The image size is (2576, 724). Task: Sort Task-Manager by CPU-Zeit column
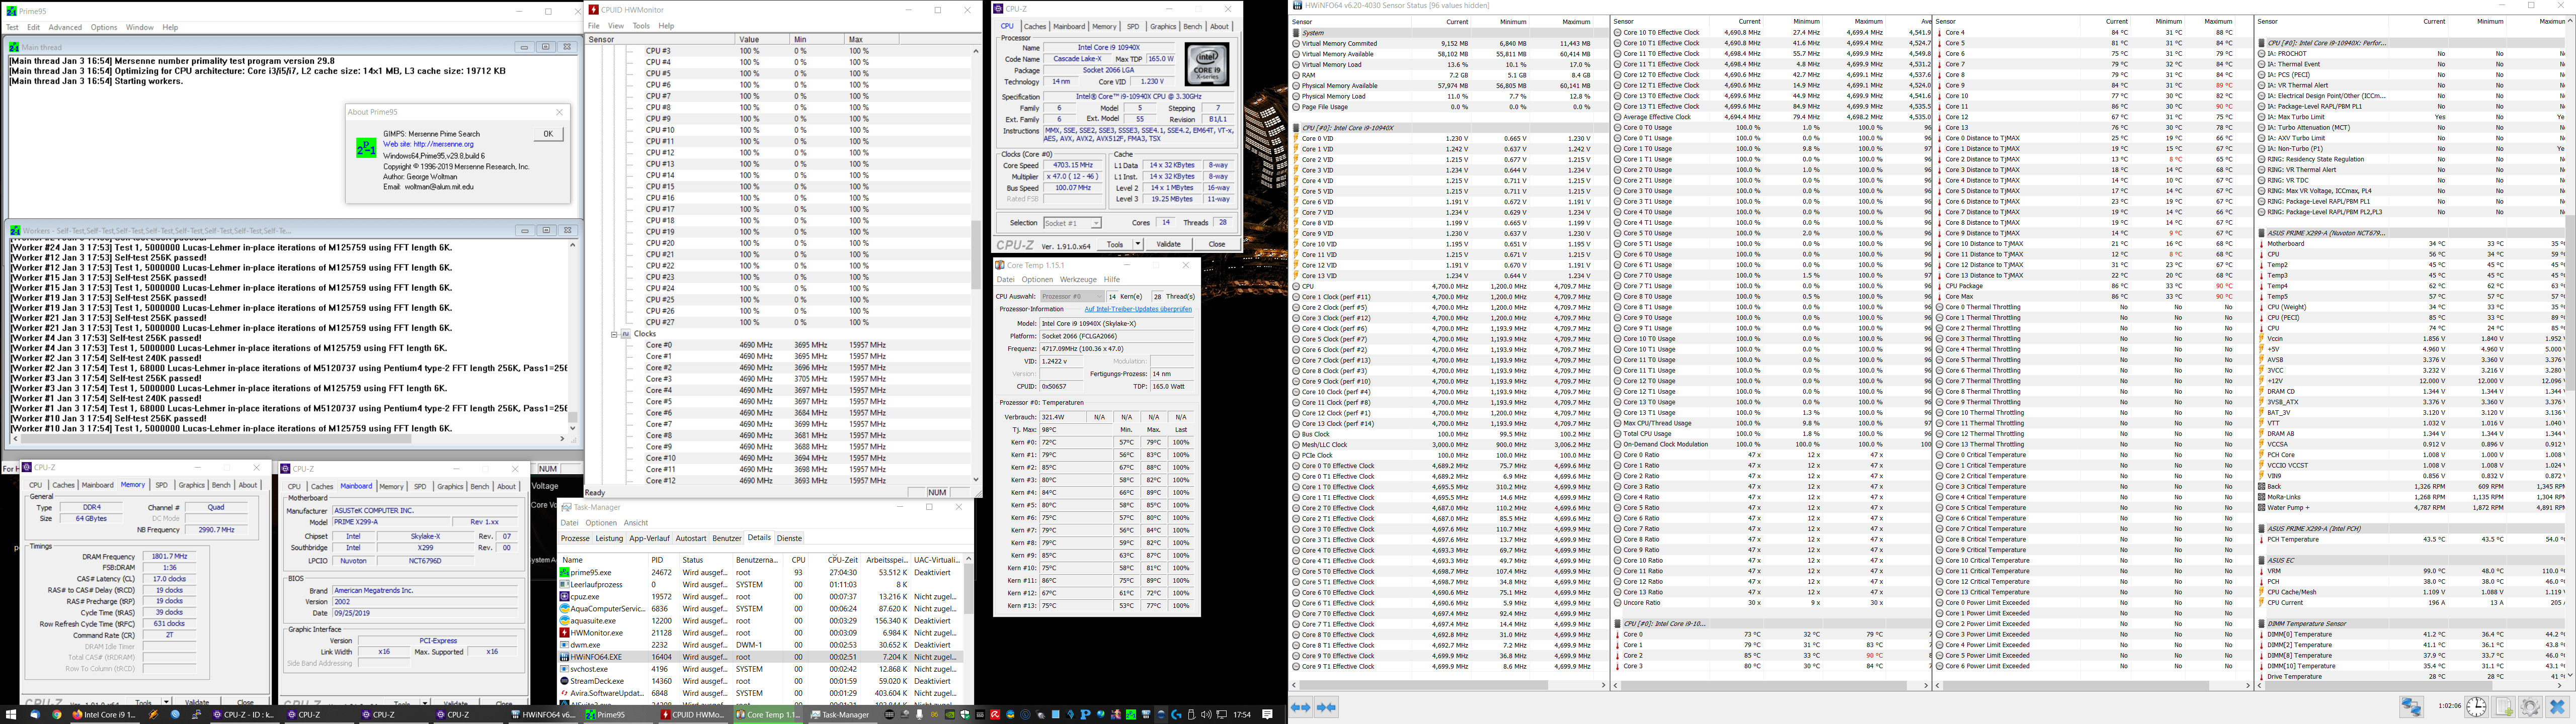(835, 560)
